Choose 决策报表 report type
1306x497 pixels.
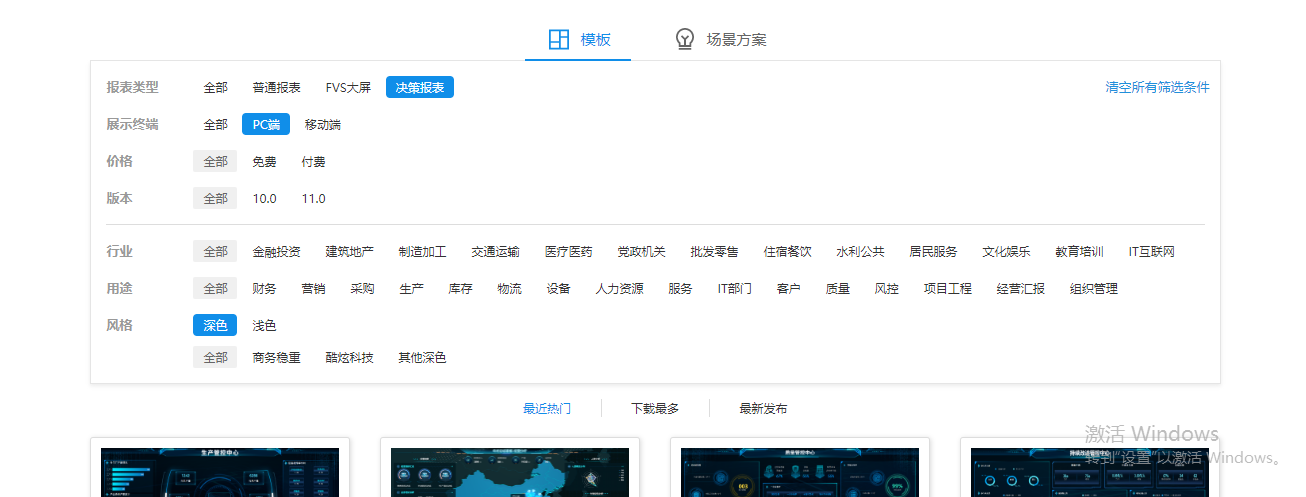click(420, 88)
